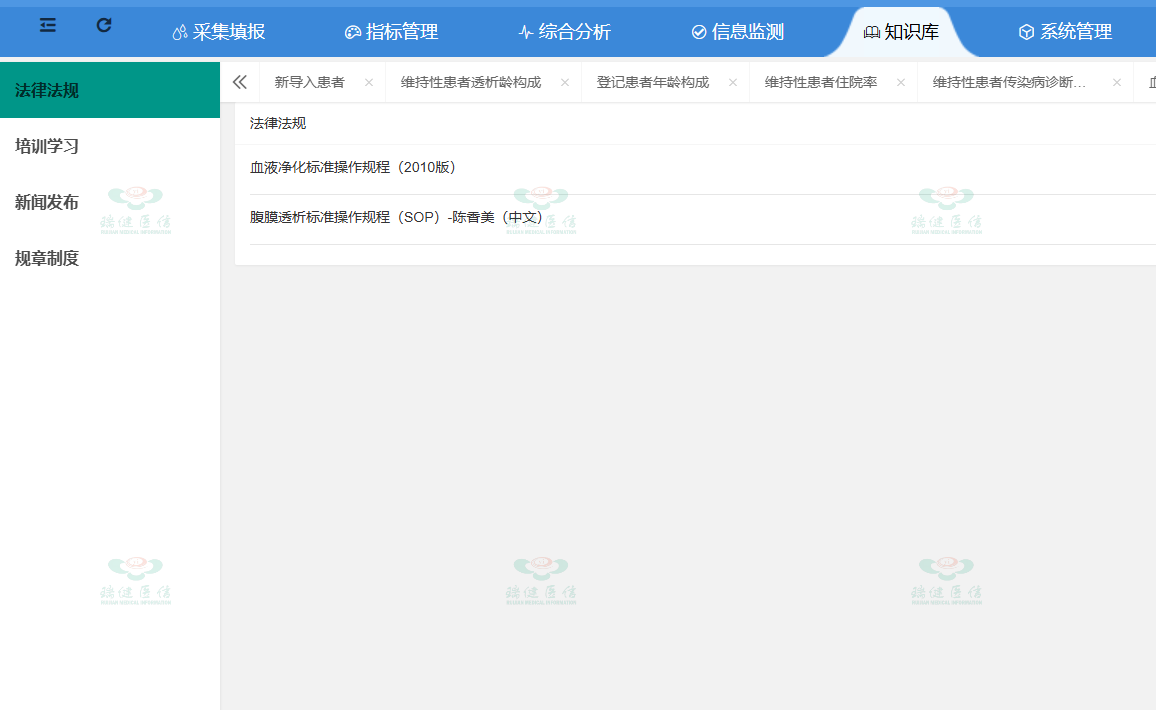The image size is (1156, 710).
Task: Open 新闻发布 in the sidebar
Action: pyautogui.click(x=110, y=202)
